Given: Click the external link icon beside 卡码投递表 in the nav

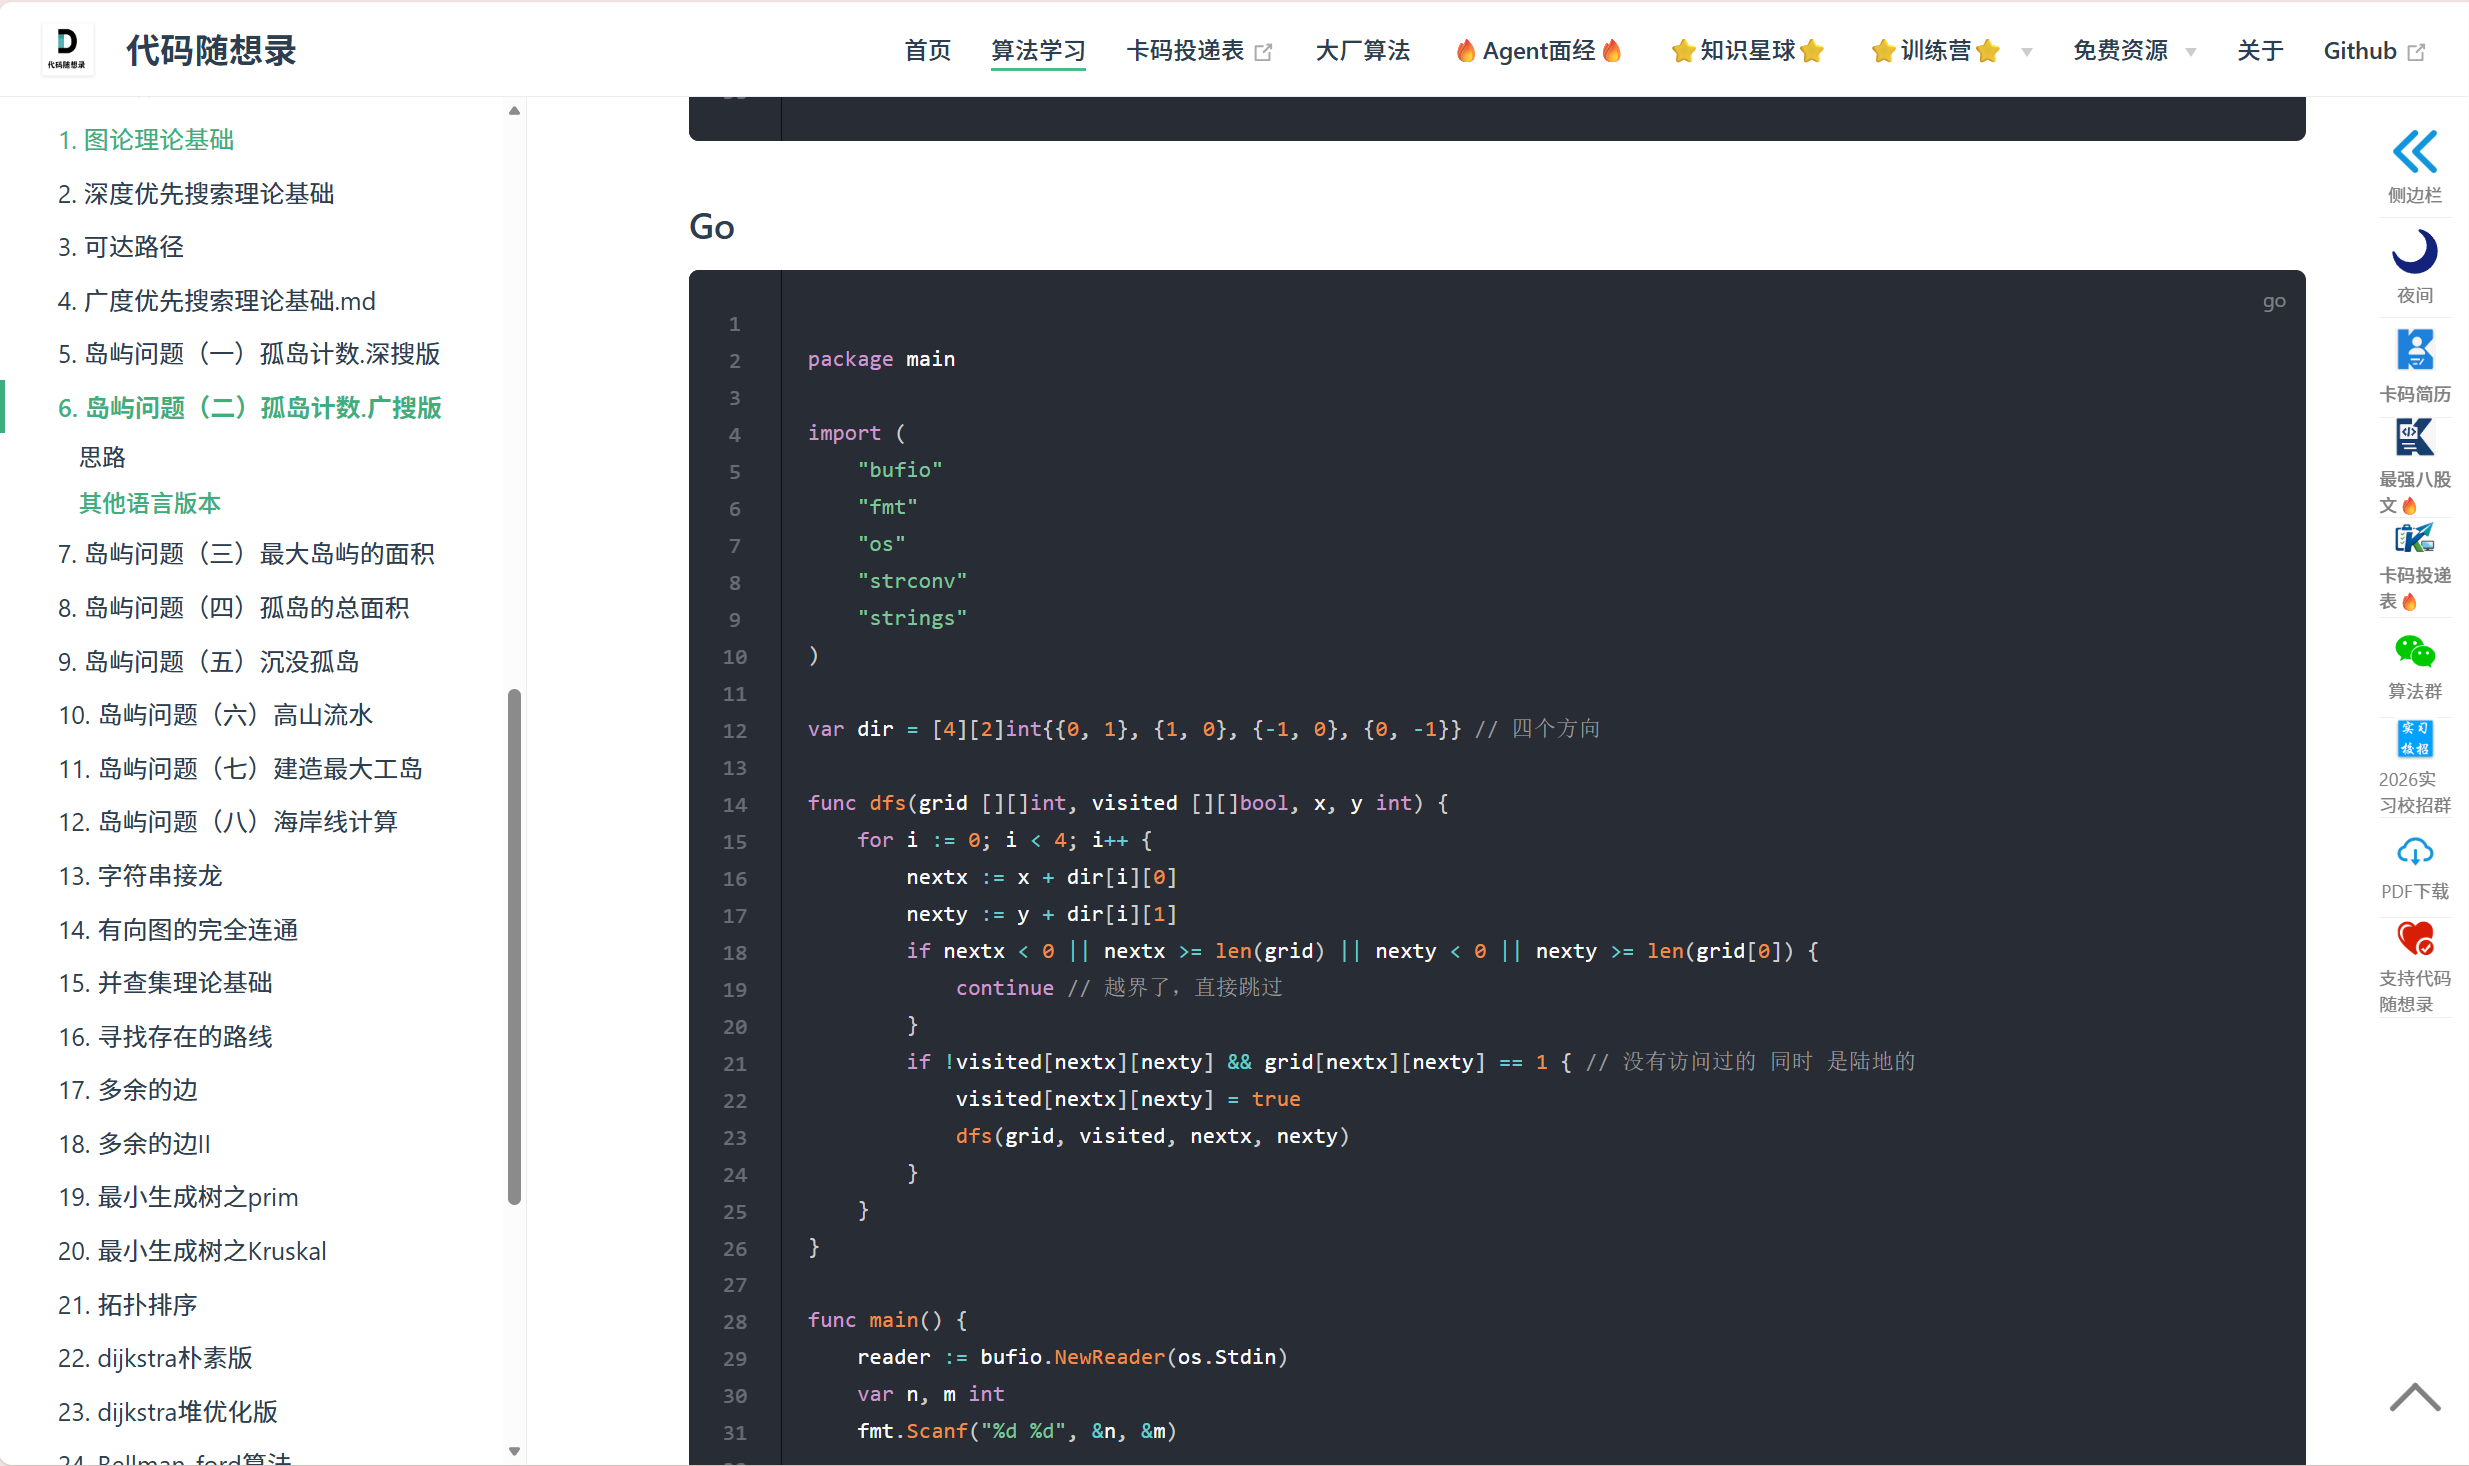Looking at the screenshot, I should point(1263,52).
